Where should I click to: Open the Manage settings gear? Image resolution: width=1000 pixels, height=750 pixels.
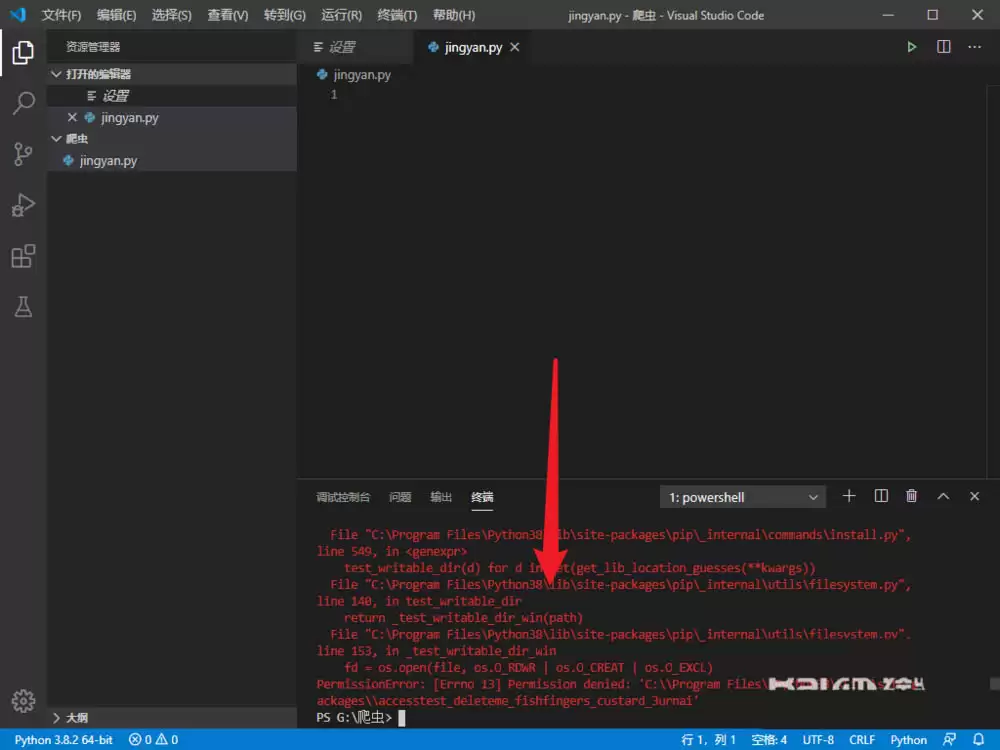click(x=23, y=701)
